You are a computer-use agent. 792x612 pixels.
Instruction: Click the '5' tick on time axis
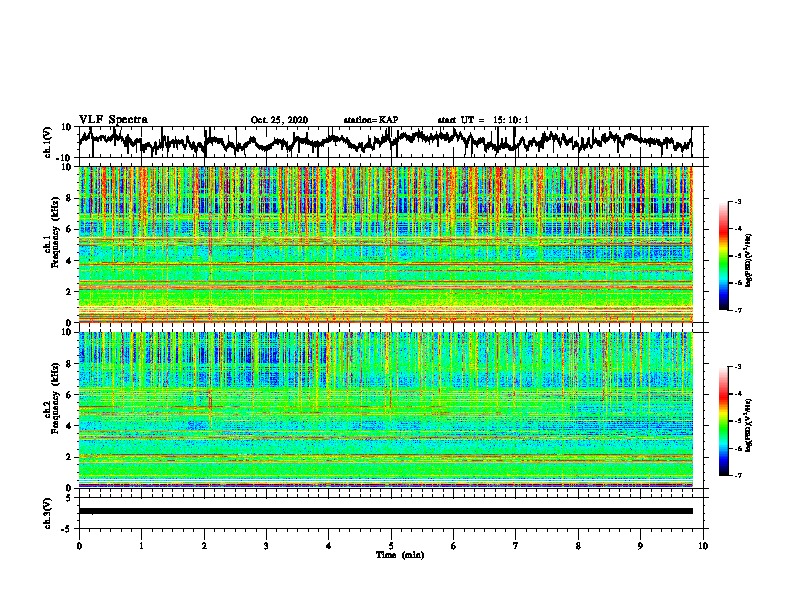click(391, 546)
